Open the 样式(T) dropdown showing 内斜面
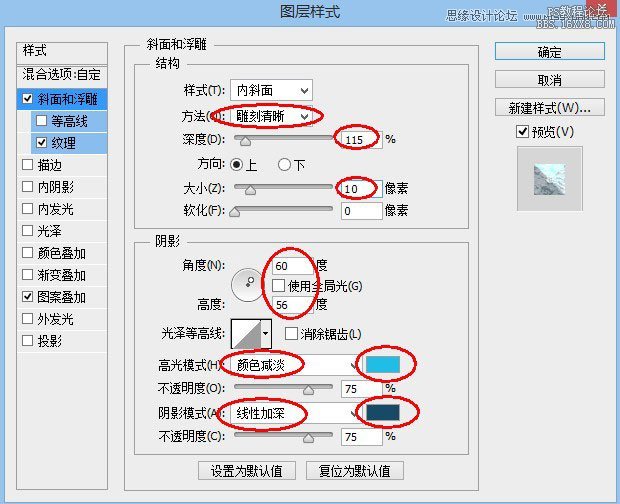Image resolution: width=620 pixels, height=504 pixels. point(271,90)
